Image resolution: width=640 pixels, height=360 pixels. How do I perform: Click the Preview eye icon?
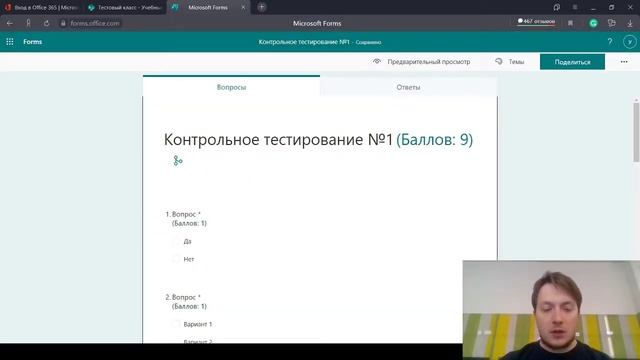coord(377,62)
